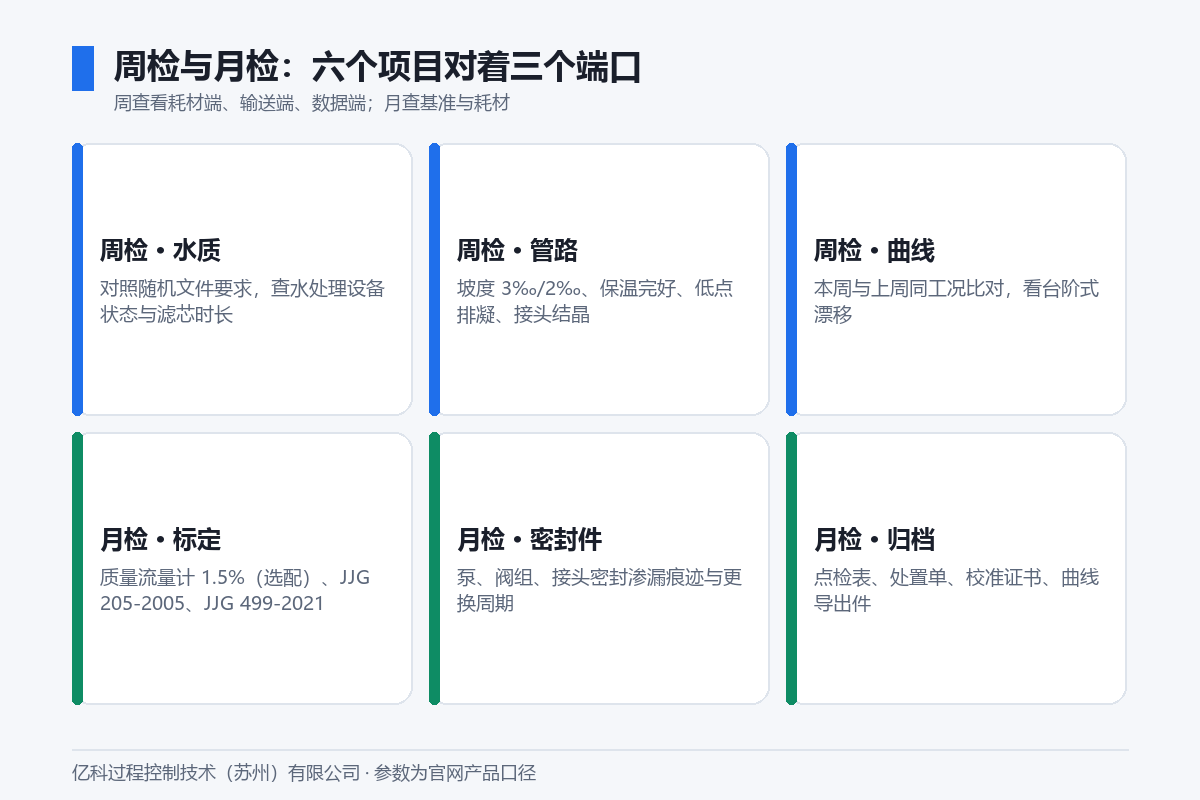Select the subtitle 周查看耗材端、输送端、数据端

pyautogui.click(x=241, y=103)
